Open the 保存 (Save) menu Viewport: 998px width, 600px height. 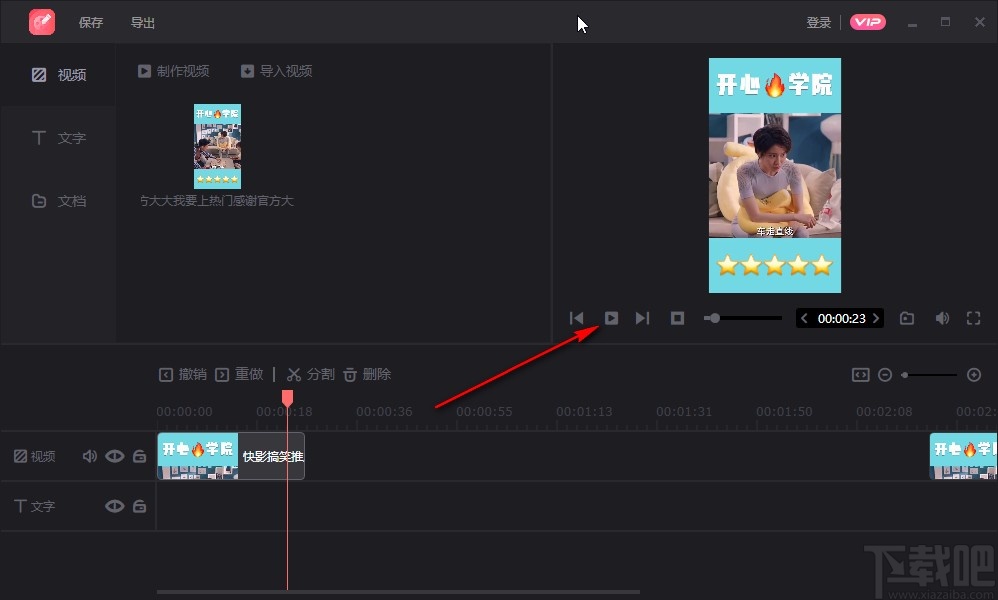pyautogui.click(x=90, y=23)
